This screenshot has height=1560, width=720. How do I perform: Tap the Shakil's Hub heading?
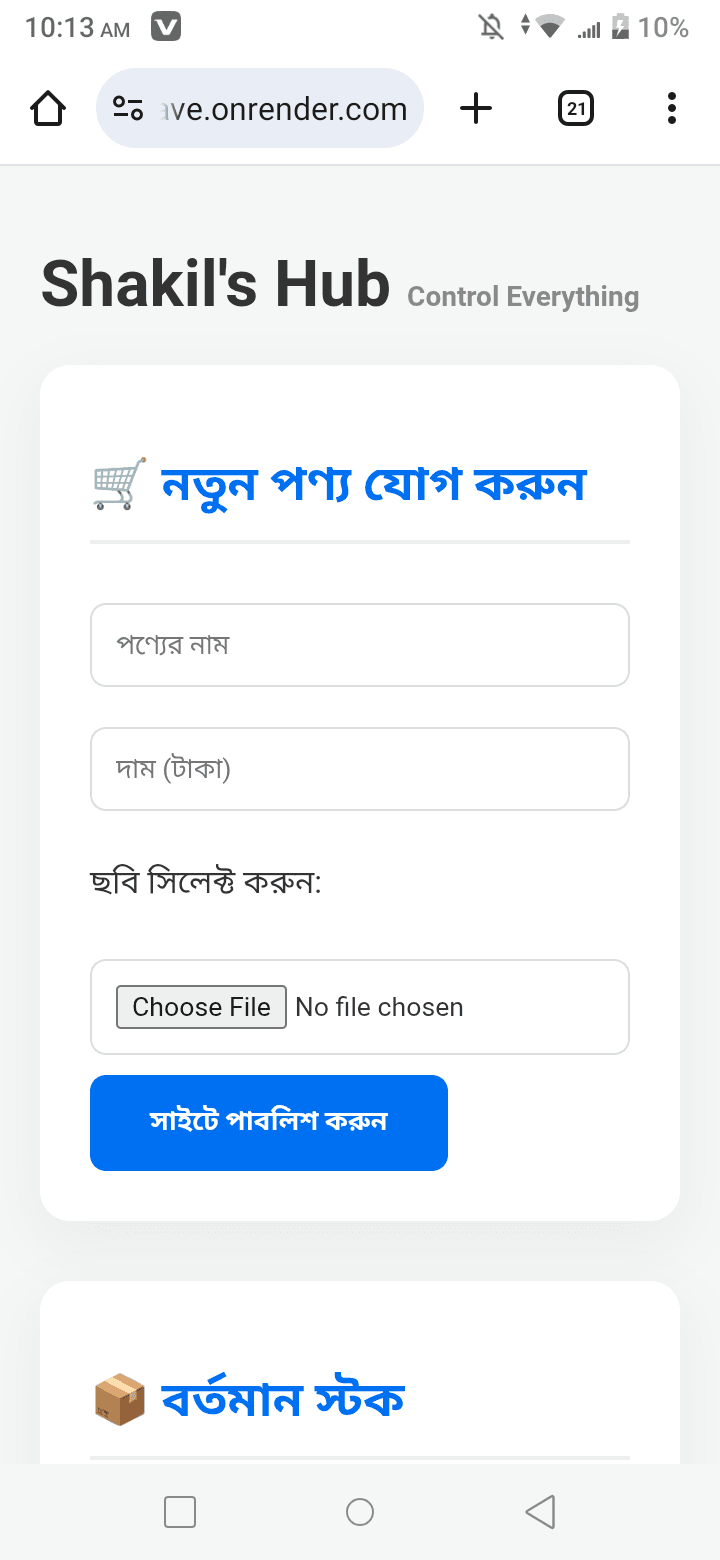point(214,283)
